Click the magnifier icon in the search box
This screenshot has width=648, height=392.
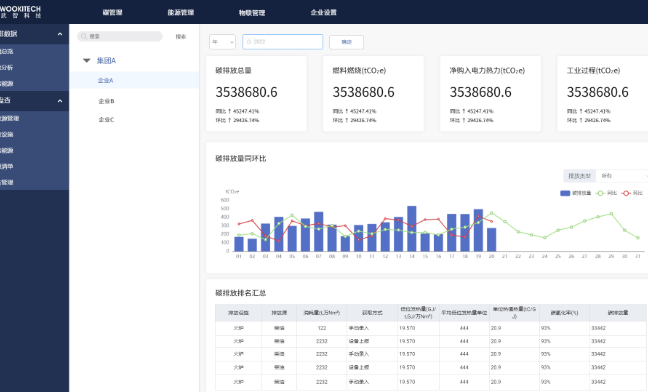click(83, 36)
